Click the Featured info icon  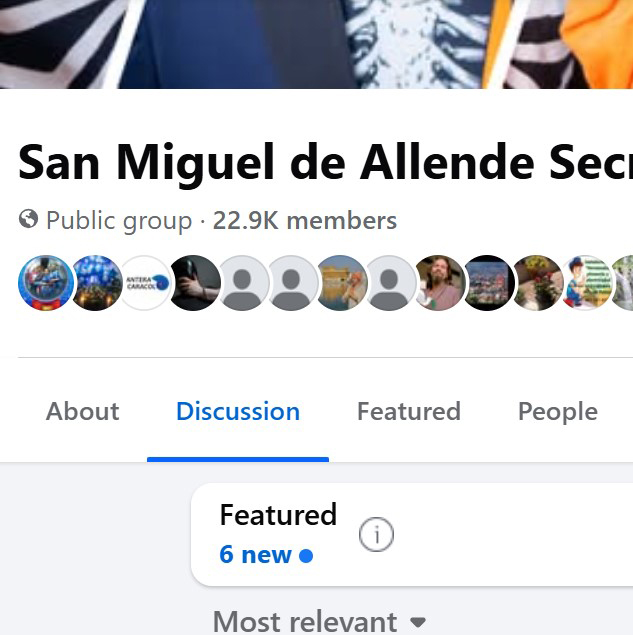pyautogui.click(x=376, y=536)
